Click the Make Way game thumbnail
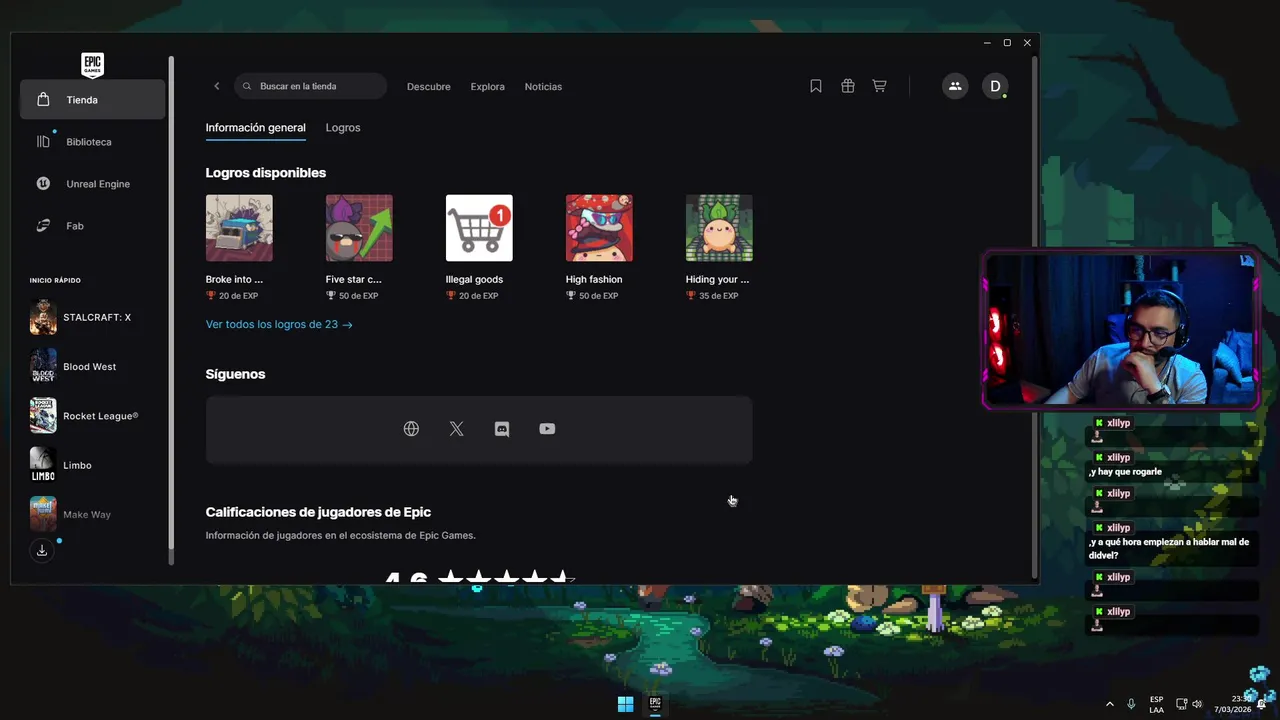The width and height of the screenshot is (1280, 720). [43, 514]
